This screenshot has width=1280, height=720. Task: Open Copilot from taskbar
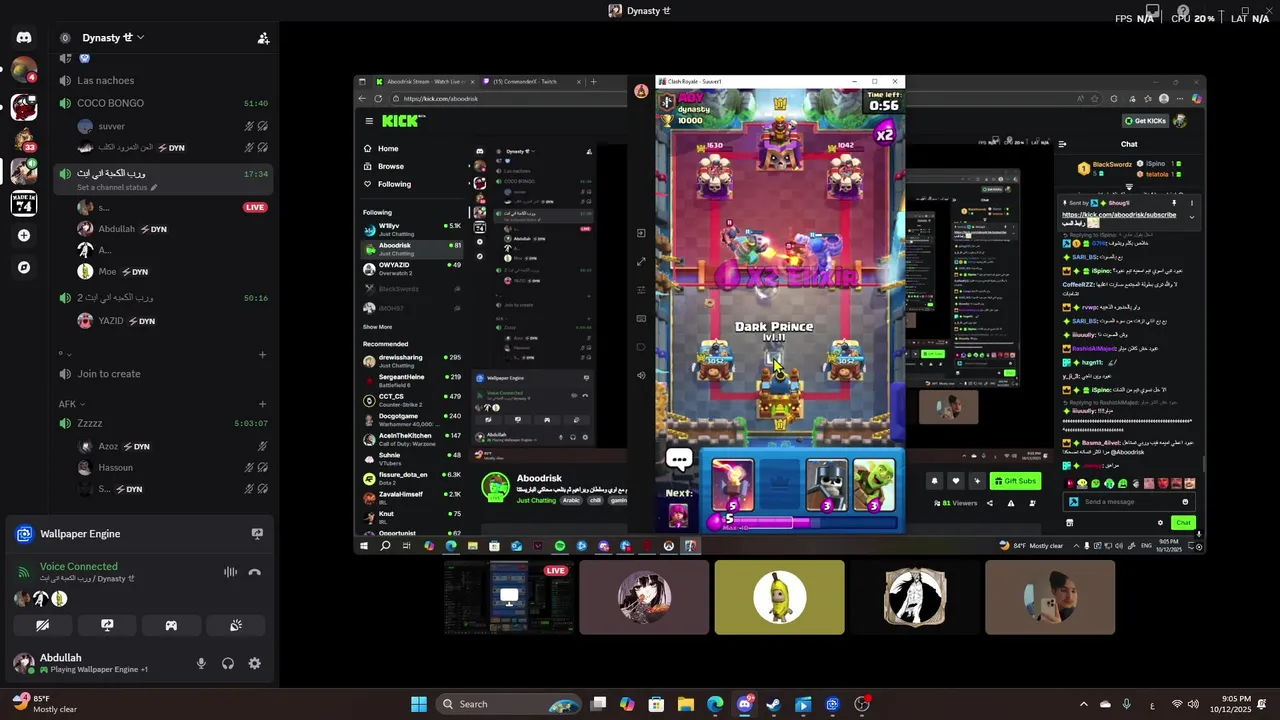(627, 704)
